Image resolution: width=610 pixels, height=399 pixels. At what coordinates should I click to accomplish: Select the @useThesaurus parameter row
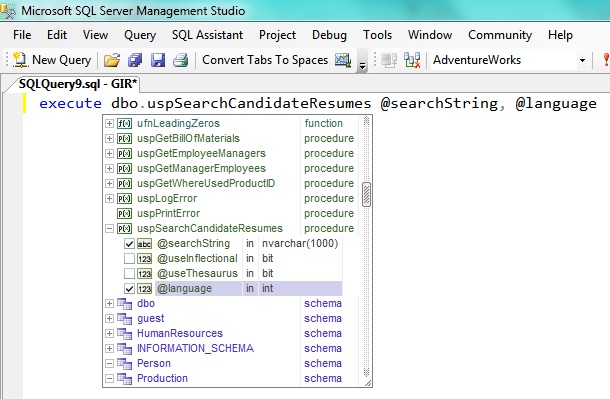click(197, 273)
